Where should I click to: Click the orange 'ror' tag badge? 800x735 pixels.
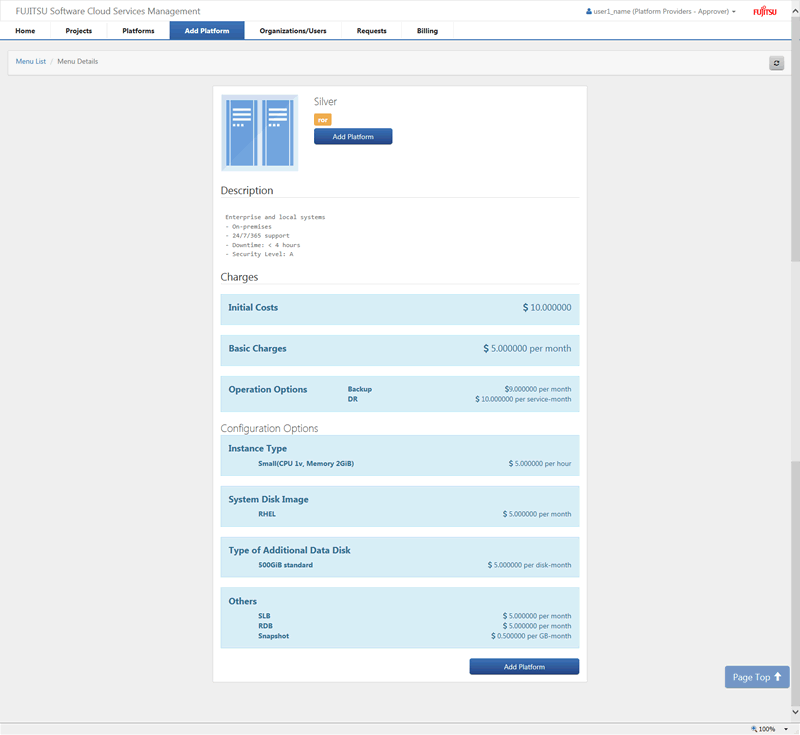click(322, 120)
